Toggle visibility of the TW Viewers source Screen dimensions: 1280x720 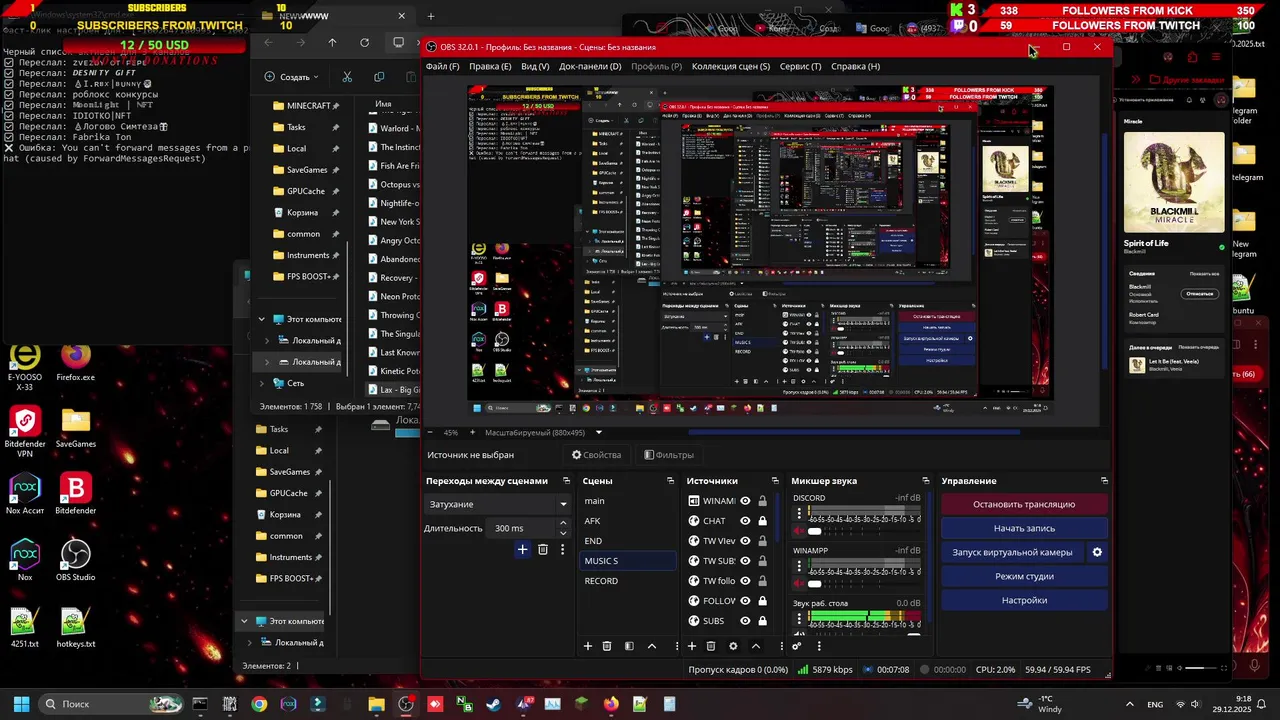pyautogui.click(x=745, y=541)
